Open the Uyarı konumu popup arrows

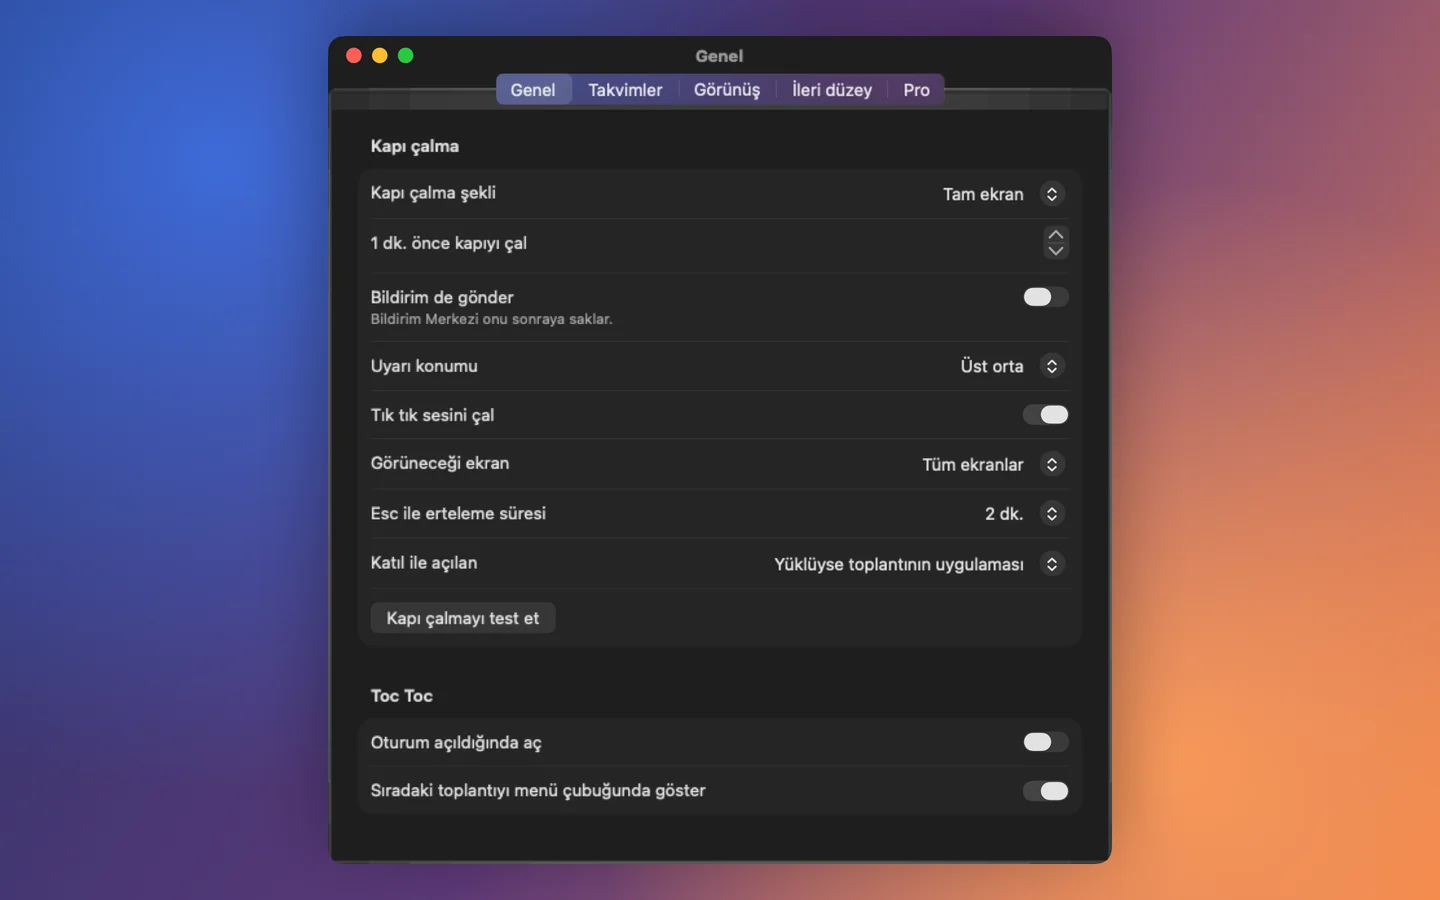click(1051, 366)
